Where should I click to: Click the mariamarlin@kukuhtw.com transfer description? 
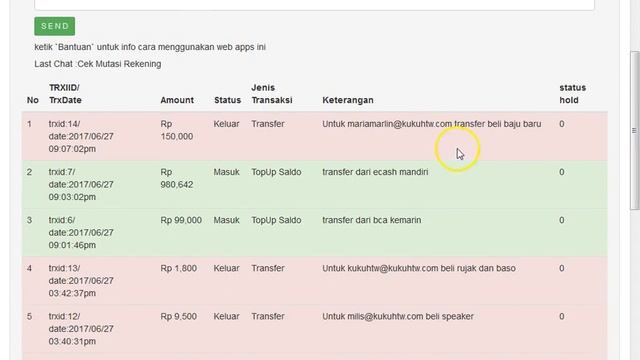click(432, 124)
